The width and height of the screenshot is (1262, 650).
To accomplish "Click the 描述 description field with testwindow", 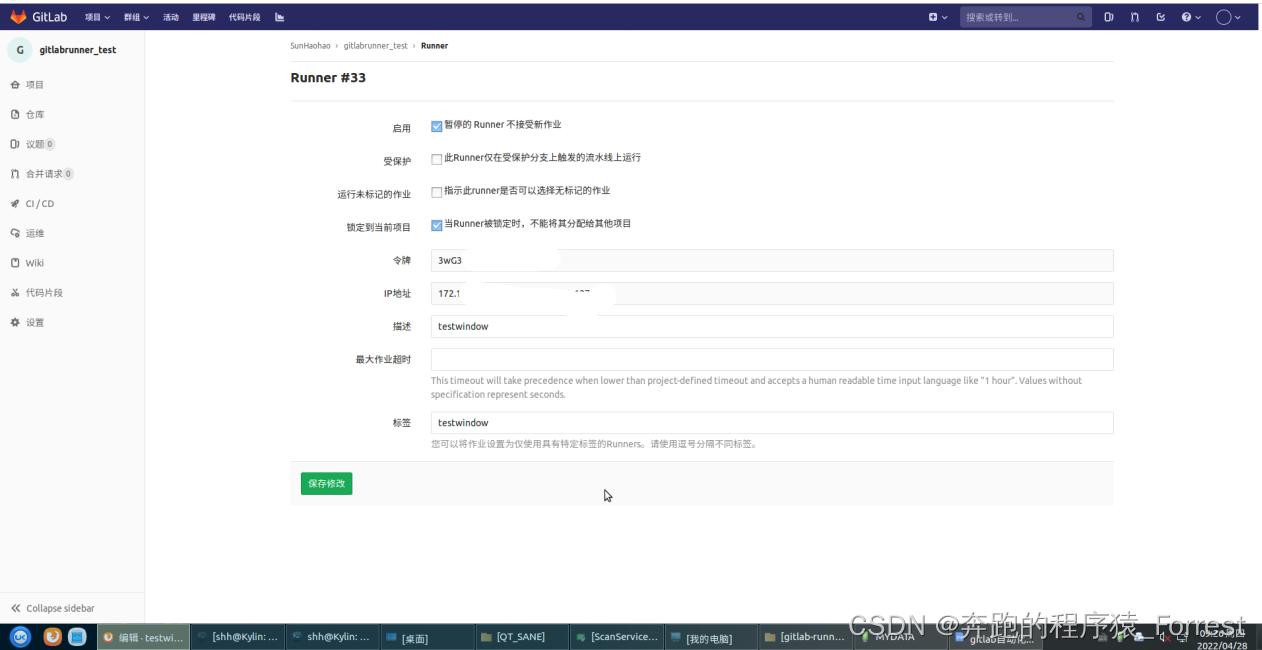I will [x=772, y=326].
